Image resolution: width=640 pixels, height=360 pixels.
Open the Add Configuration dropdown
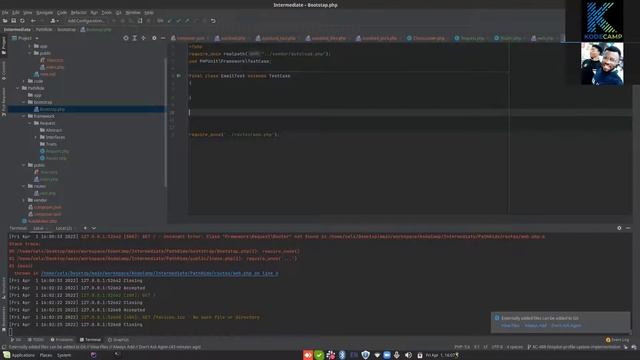click(86, 21)
